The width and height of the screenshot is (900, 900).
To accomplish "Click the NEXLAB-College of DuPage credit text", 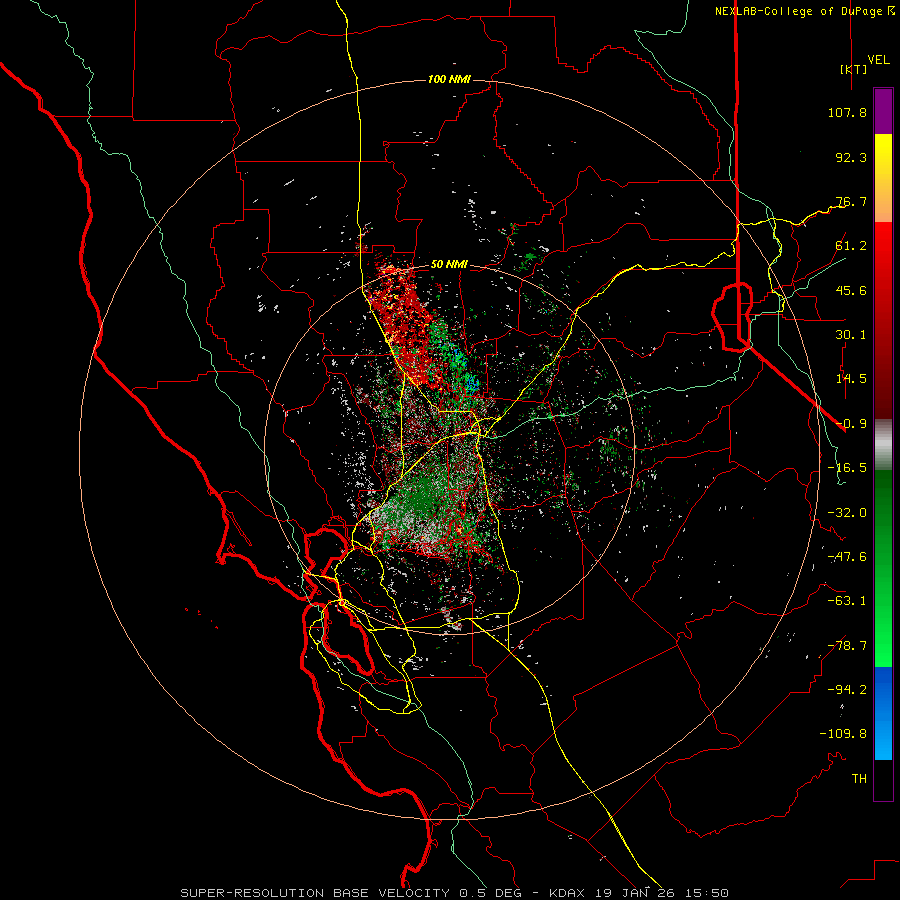I will [804, 11].
